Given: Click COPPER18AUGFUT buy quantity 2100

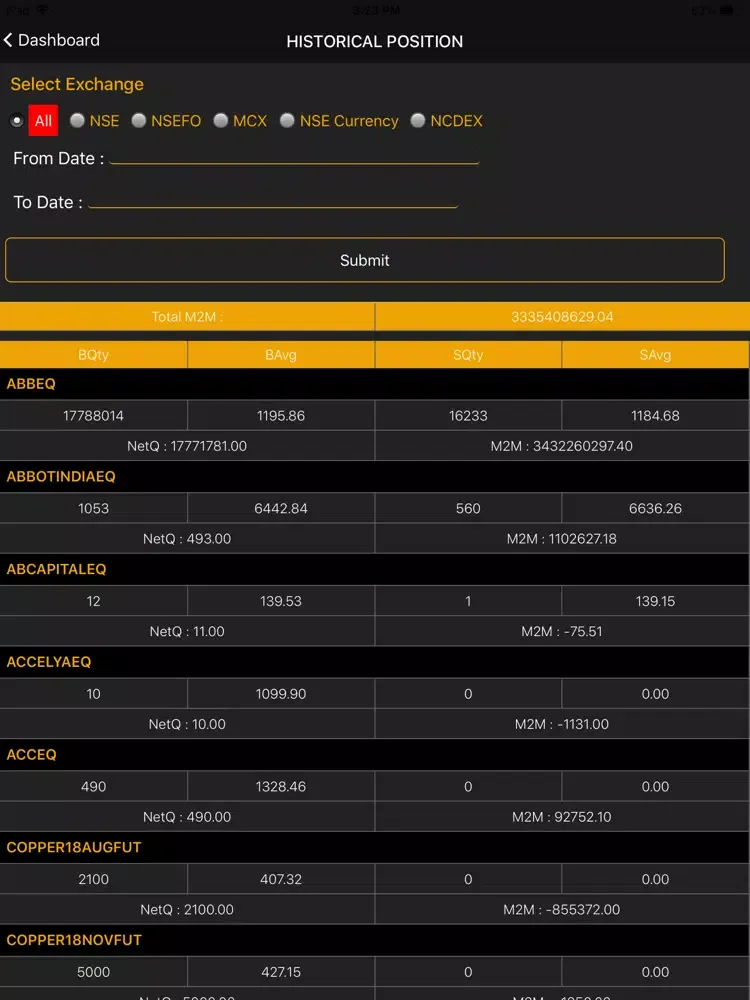Looking at the screenshot, I should [93, 879].
